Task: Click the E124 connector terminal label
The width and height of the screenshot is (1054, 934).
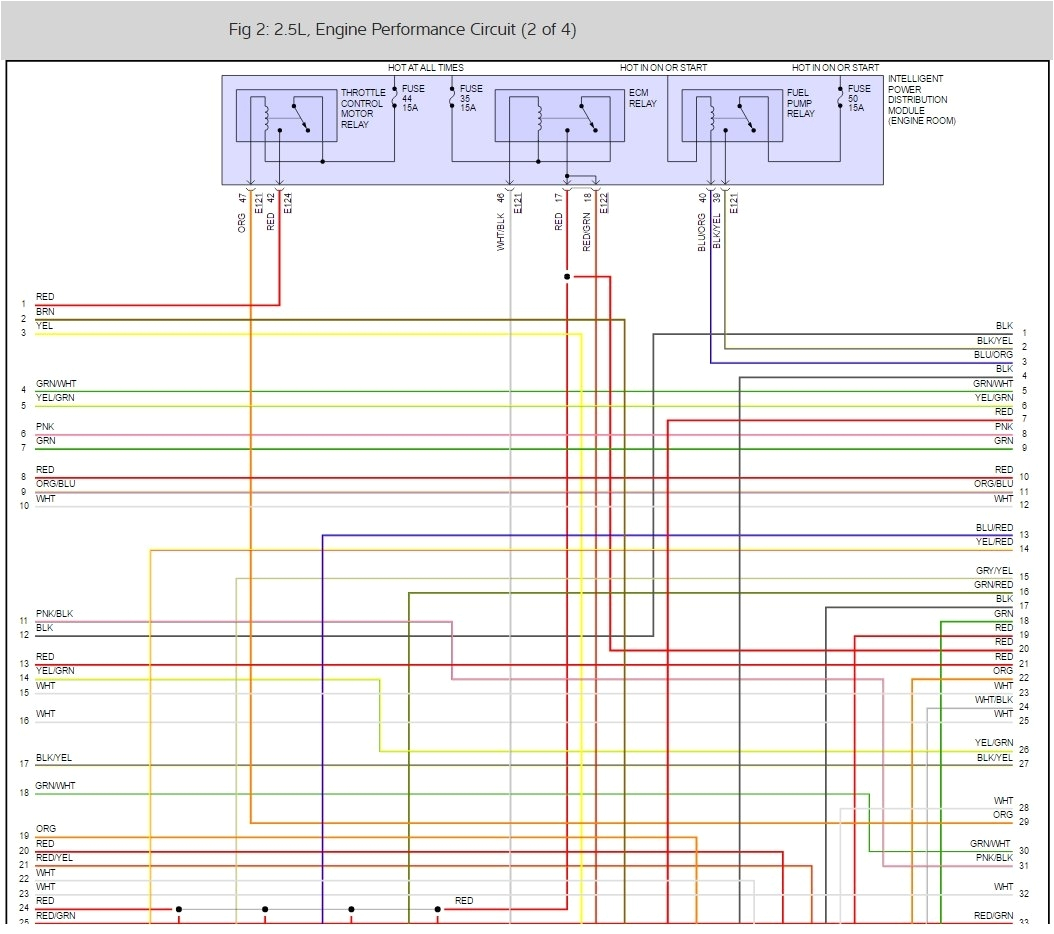Action: pyautogui.click(x=288, y=203)
